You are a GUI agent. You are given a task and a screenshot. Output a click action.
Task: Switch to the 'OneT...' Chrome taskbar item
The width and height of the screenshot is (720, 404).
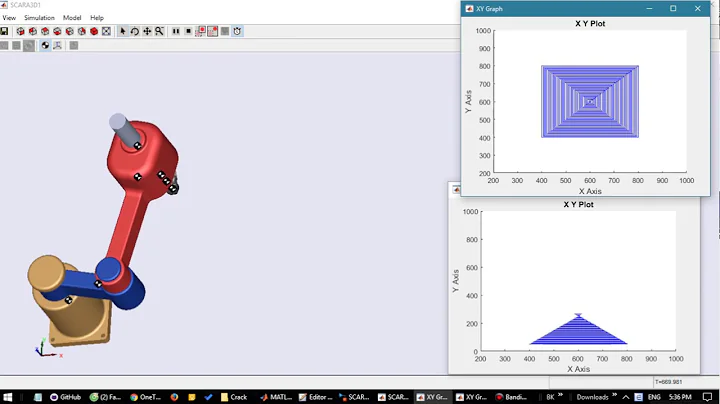tap(145, 397)
